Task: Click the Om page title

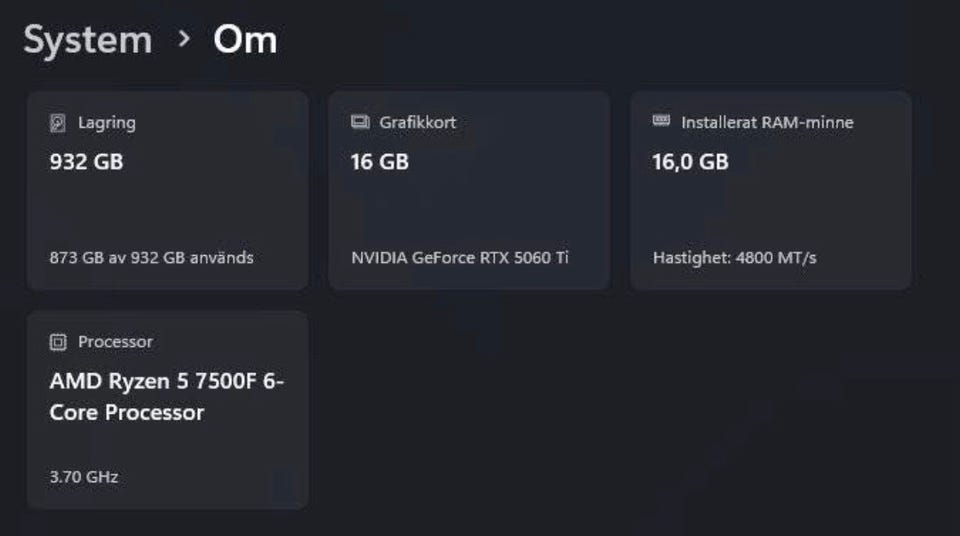Action: click(x=245, y=41)
